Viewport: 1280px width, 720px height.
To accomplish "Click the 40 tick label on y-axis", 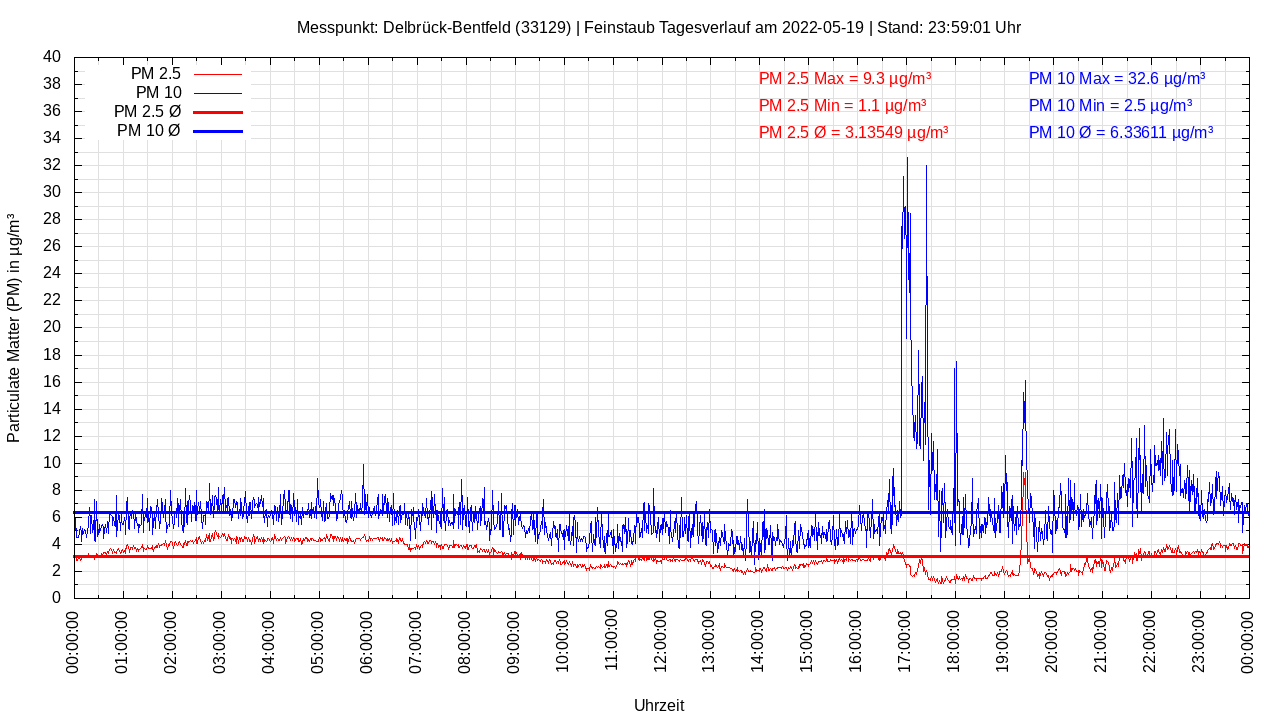I will [52, 57].
